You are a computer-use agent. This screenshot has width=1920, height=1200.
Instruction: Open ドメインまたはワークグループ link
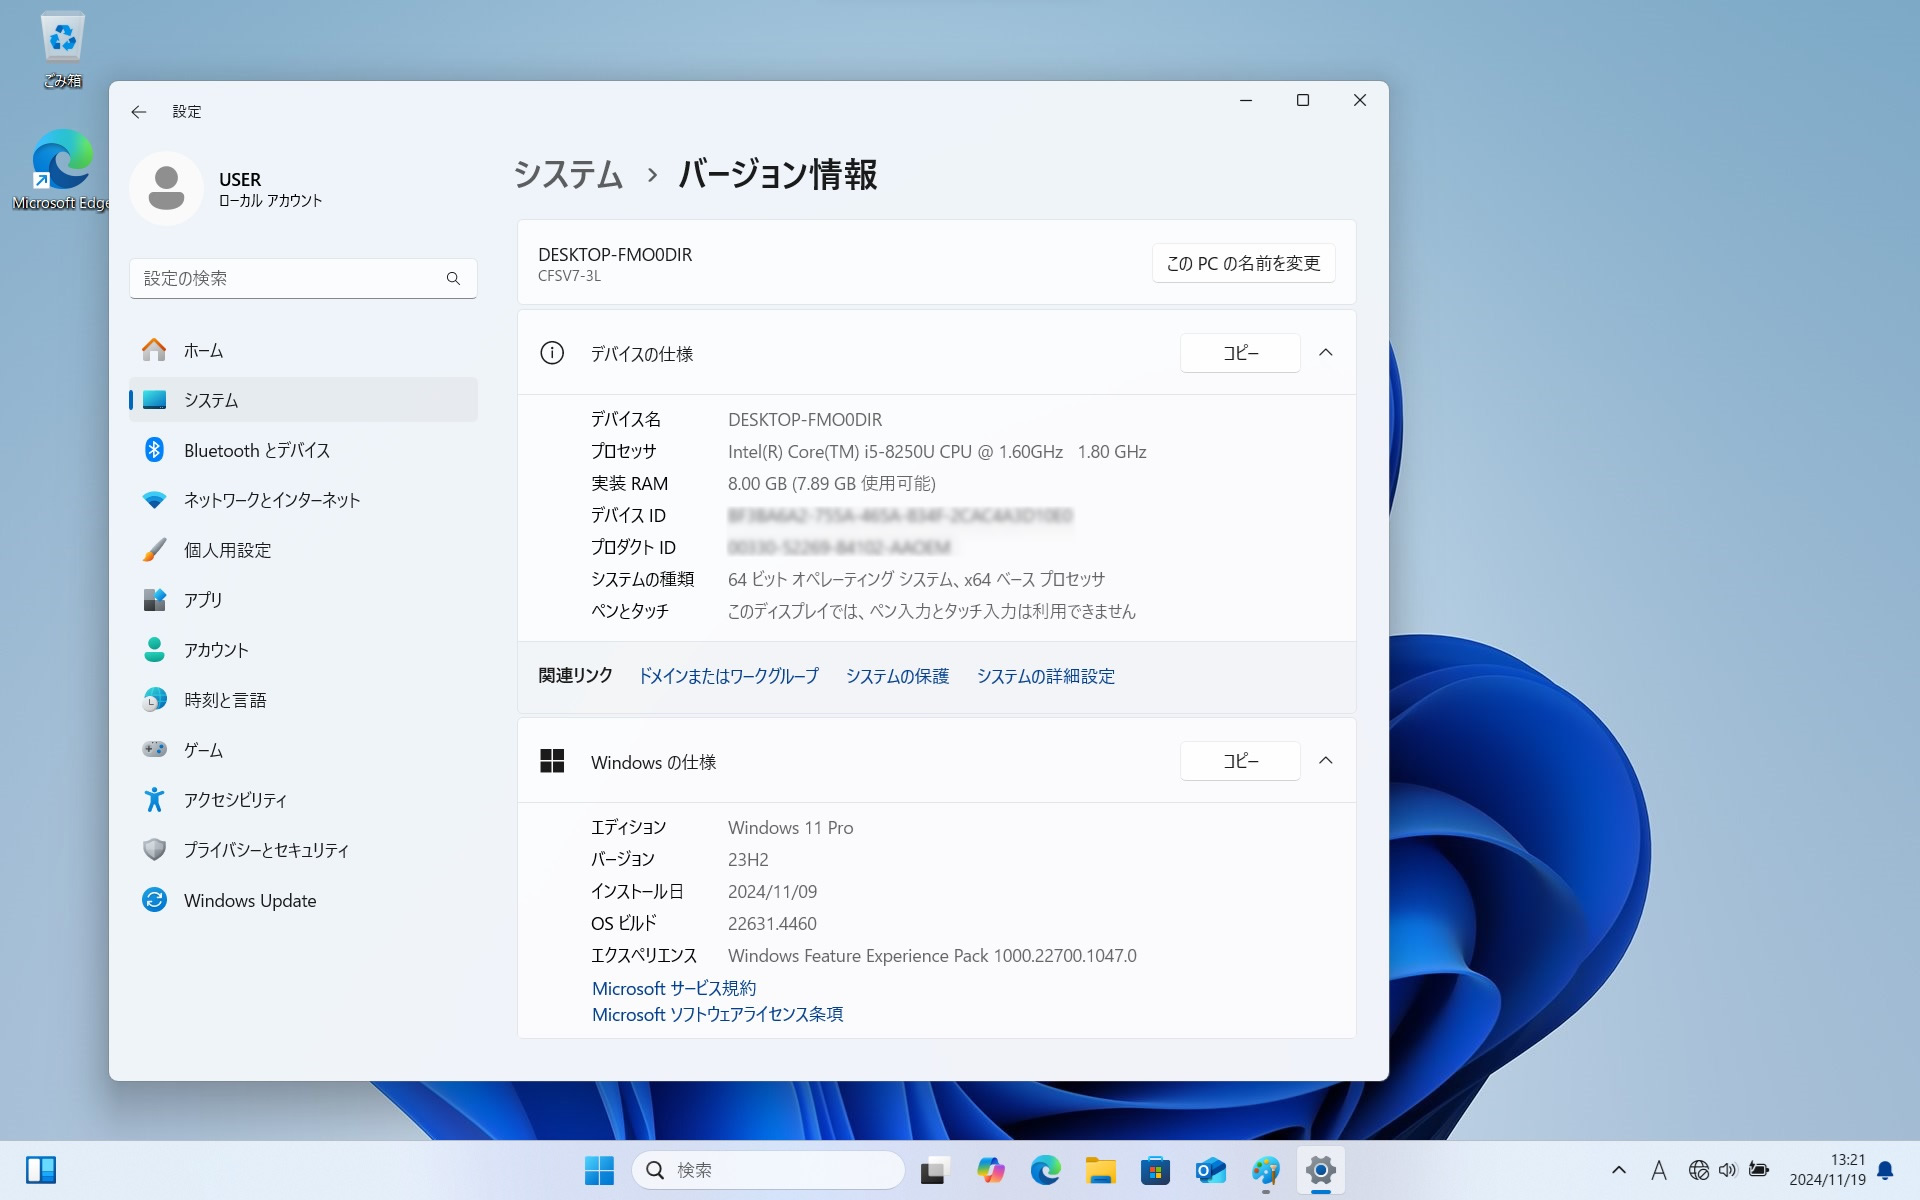pyautogui.click(x=728, y=676)
